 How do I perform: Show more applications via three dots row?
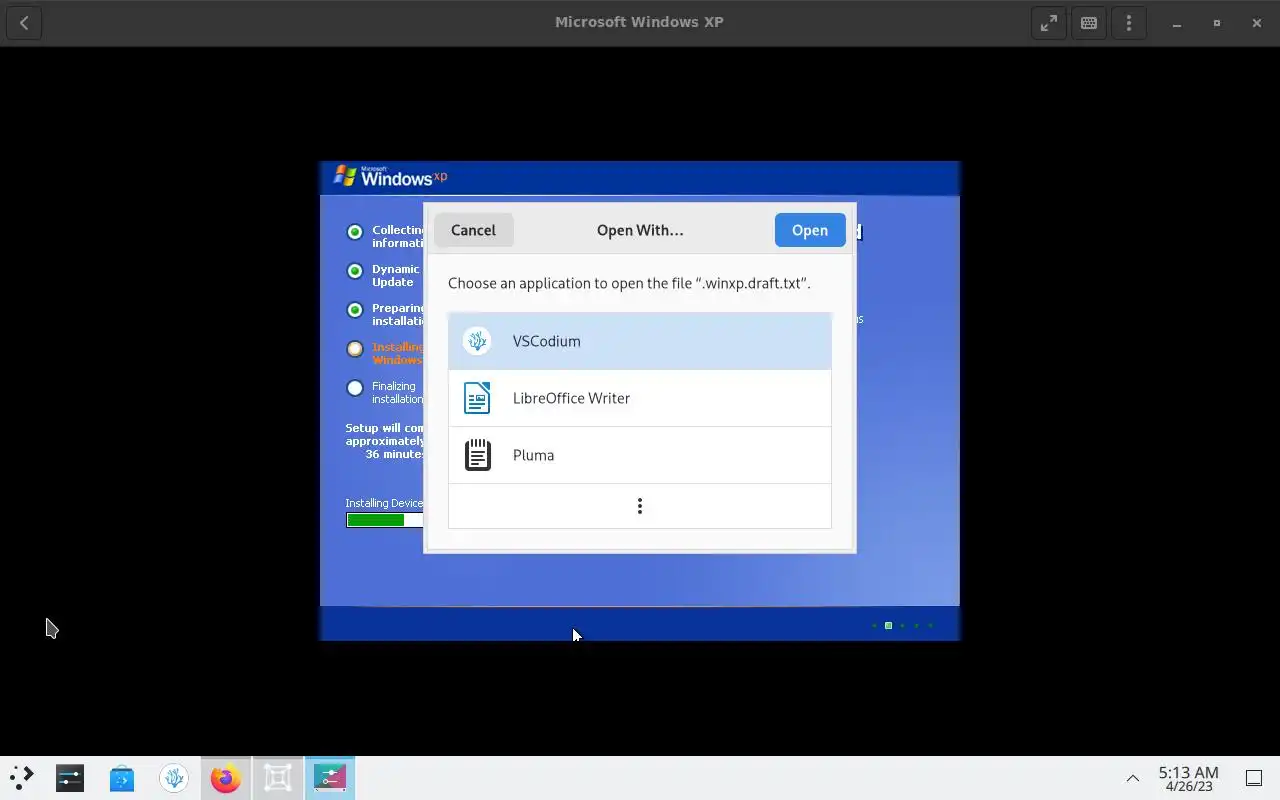point(640,506)
